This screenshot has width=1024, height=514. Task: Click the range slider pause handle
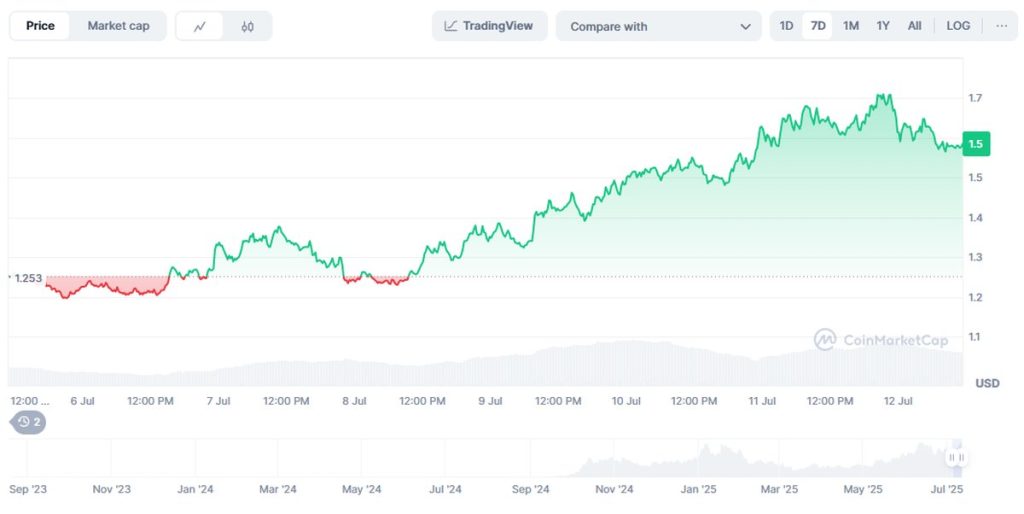957,457
